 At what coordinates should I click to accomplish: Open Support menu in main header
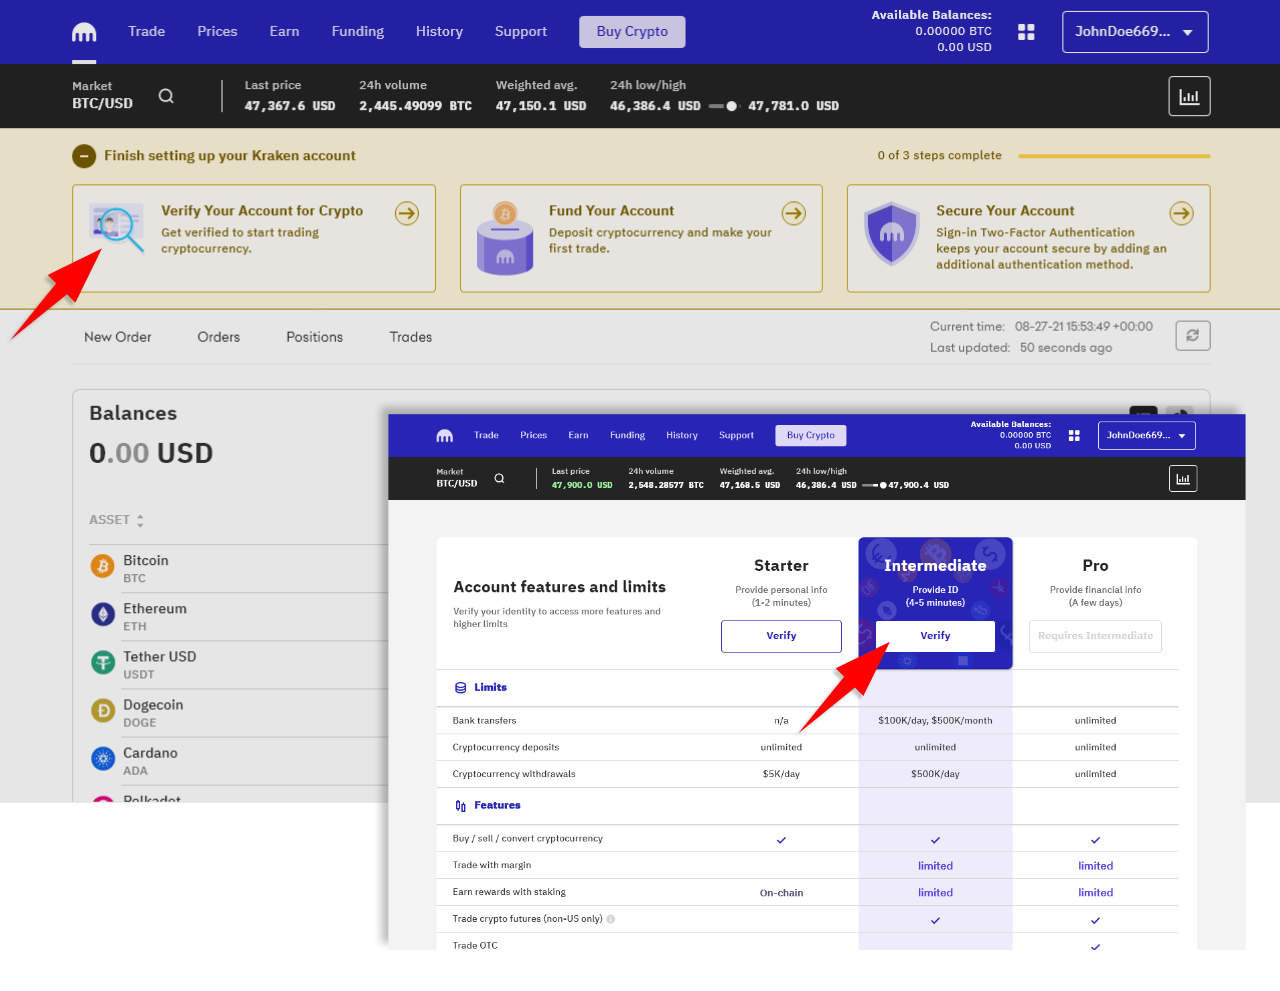point(521,32)
